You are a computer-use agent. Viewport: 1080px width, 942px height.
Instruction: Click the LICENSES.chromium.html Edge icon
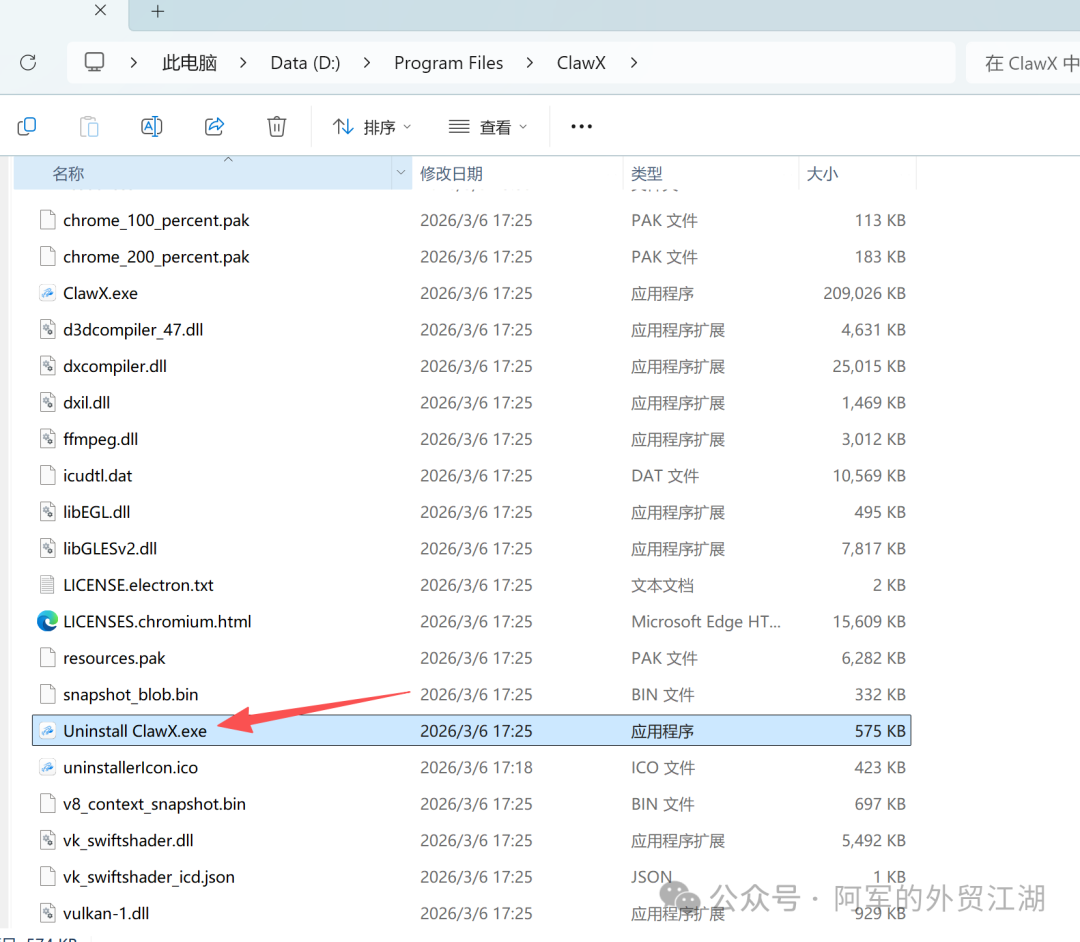pos(47,621)
